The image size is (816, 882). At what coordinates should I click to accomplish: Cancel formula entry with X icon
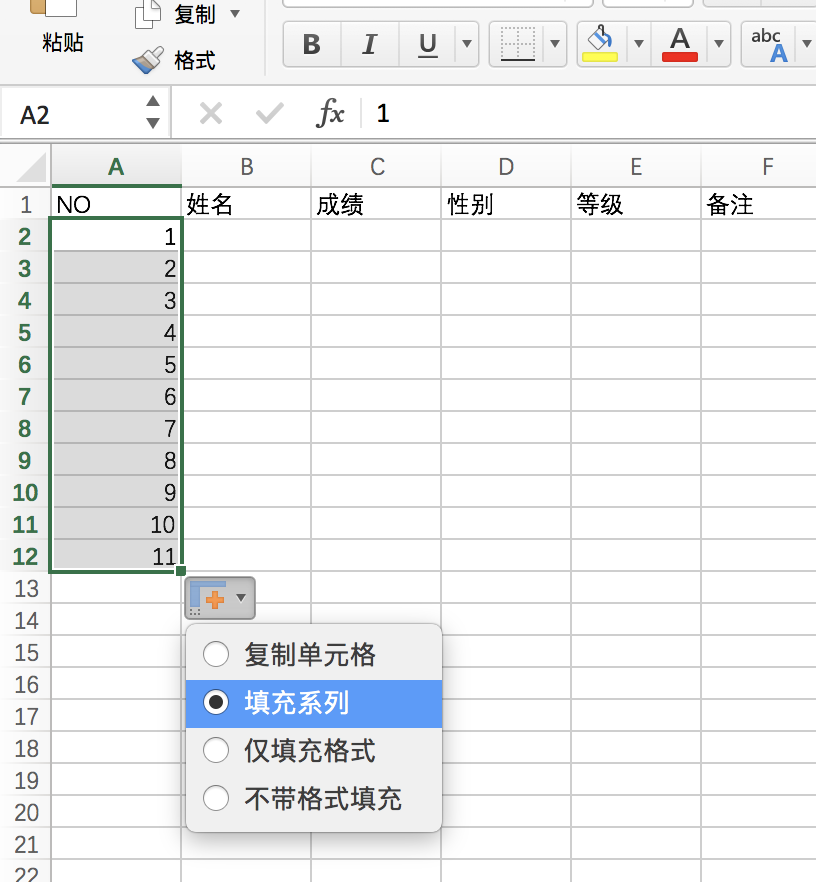[x=211, y=114]
